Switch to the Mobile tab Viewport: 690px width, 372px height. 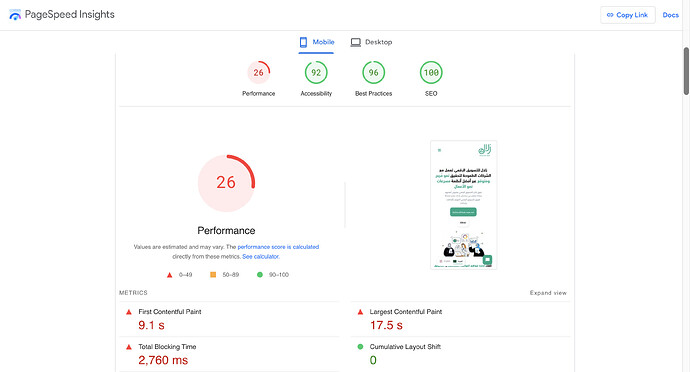pos(316,42)
